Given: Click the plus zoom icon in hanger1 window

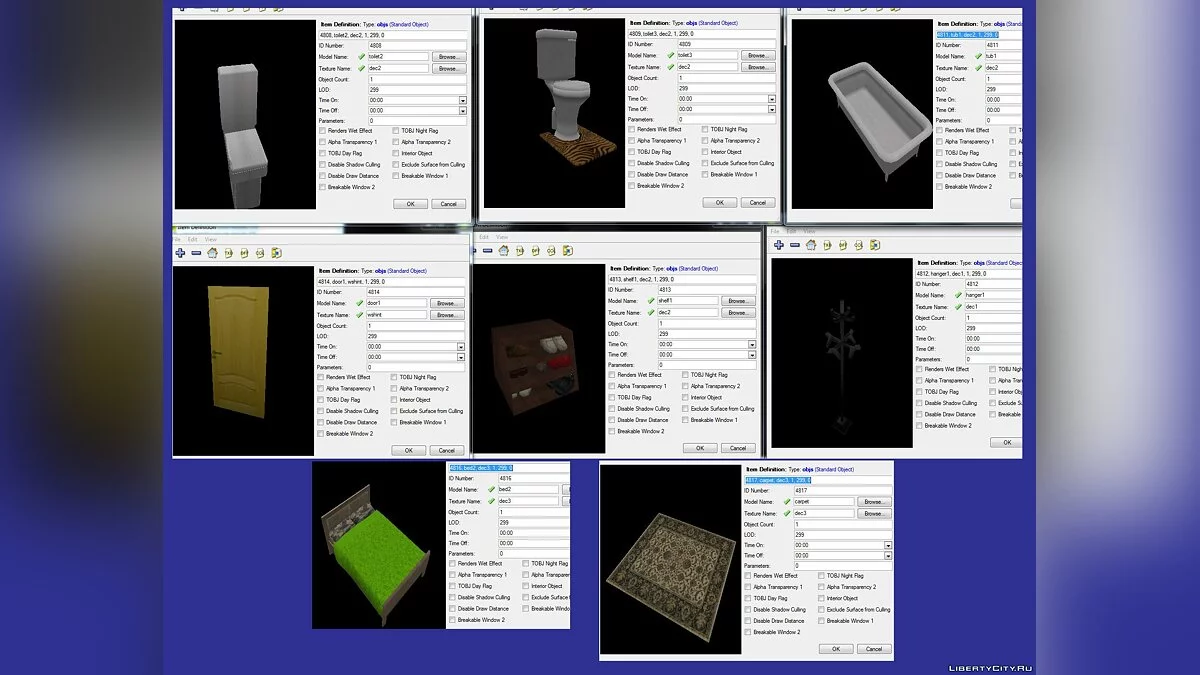Looking at the screenshot, I should tap(777, 245).
